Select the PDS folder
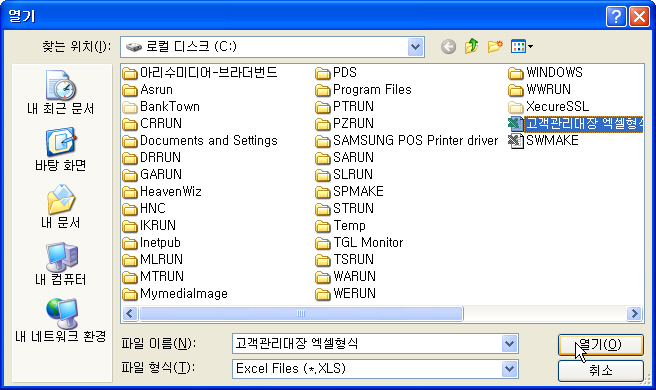This screenshot has width=656, height=390. click(336, 73)
